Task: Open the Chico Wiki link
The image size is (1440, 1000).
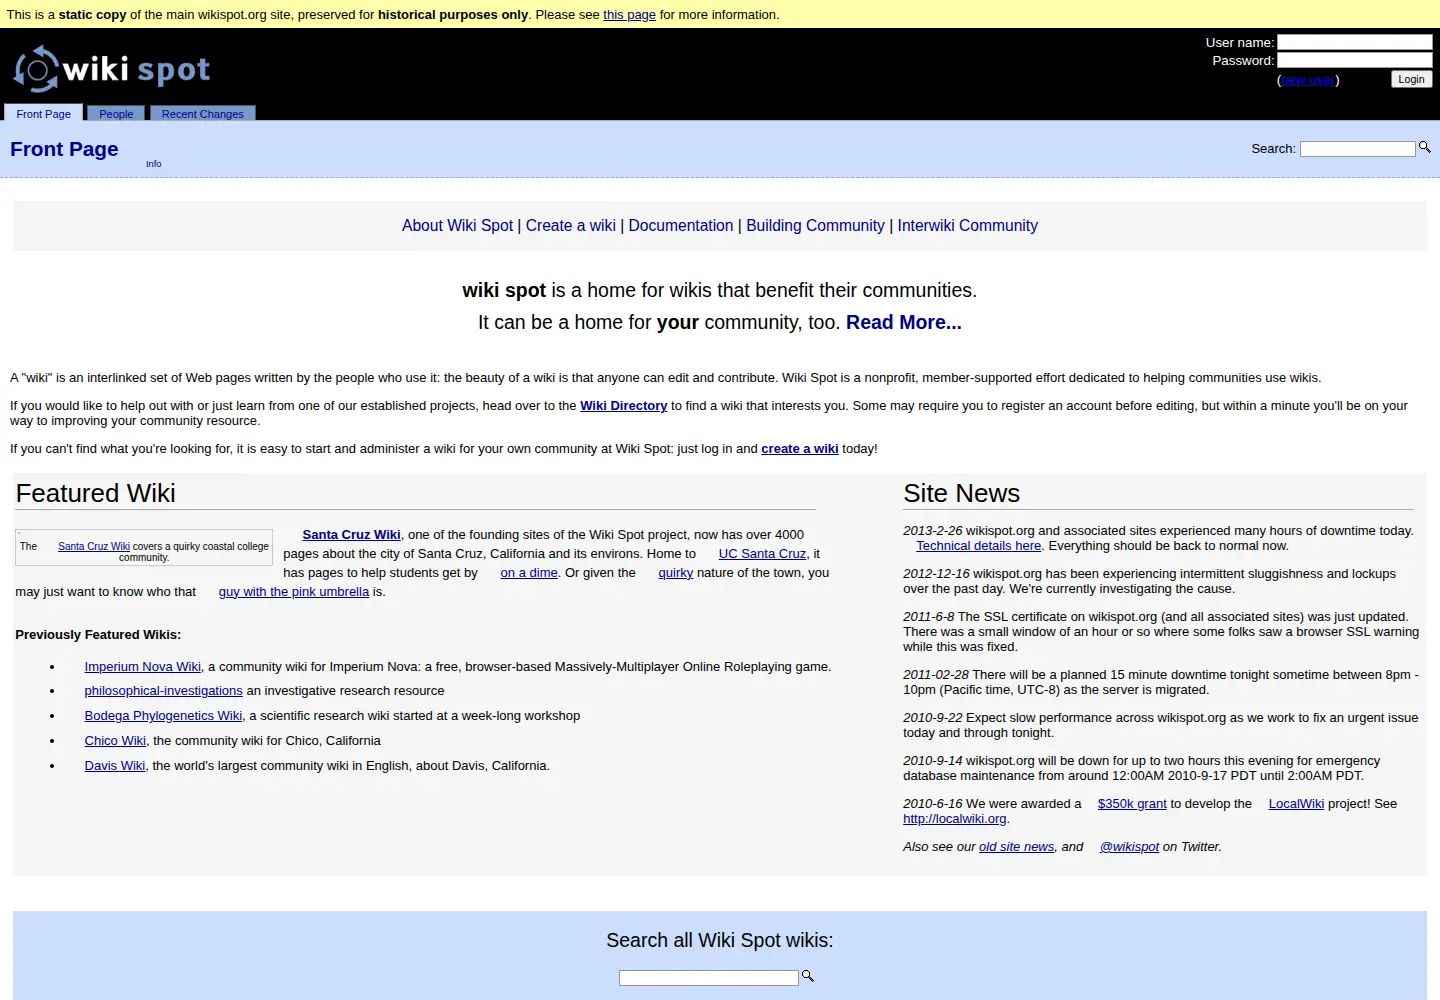Action: [x=115, y=741]
